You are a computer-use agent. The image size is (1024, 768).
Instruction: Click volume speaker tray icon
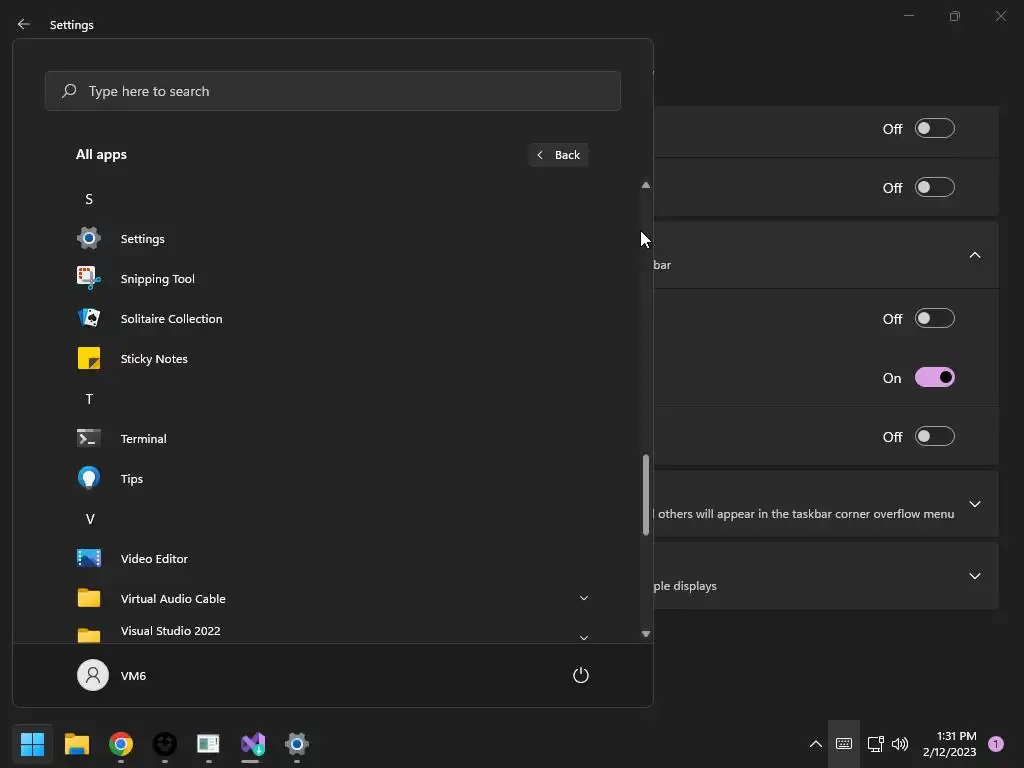(x=900, y=744)
